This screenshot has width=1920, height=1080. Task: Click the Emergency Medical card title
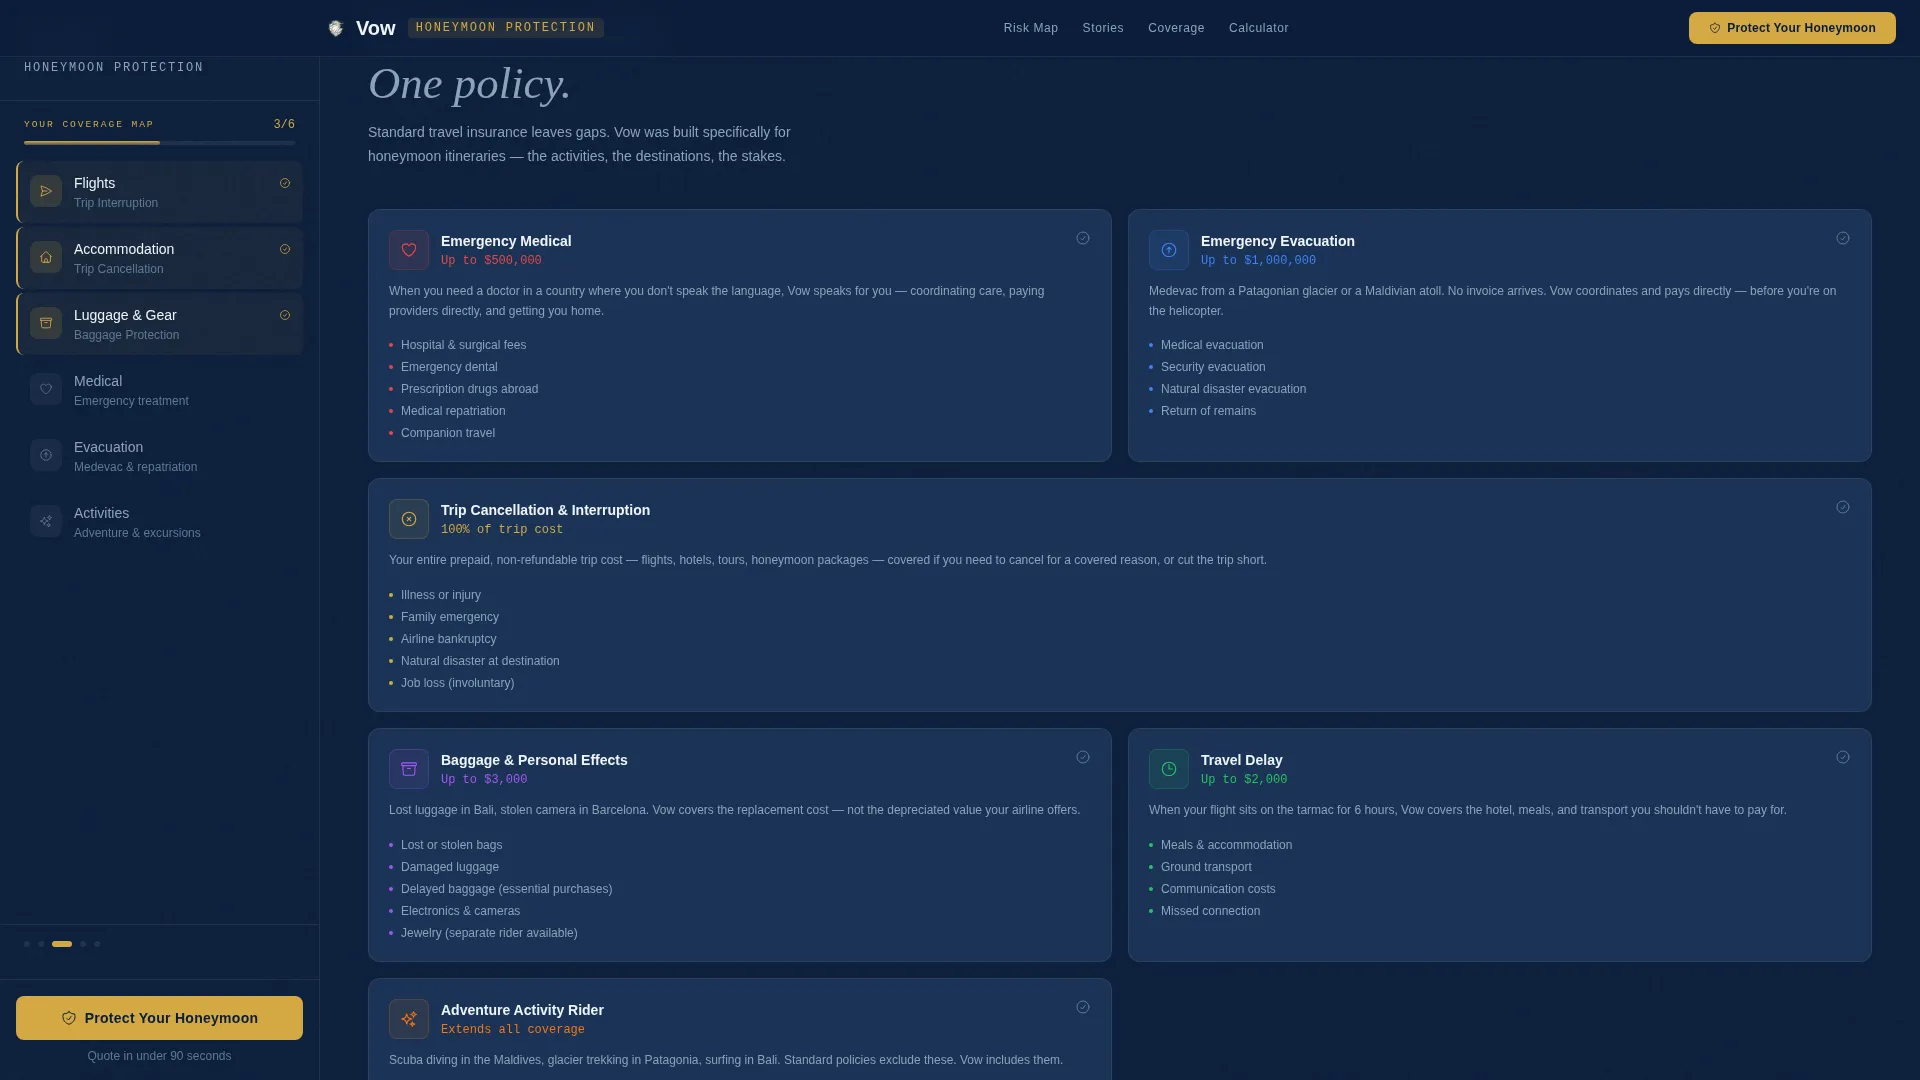coord(506,241)
